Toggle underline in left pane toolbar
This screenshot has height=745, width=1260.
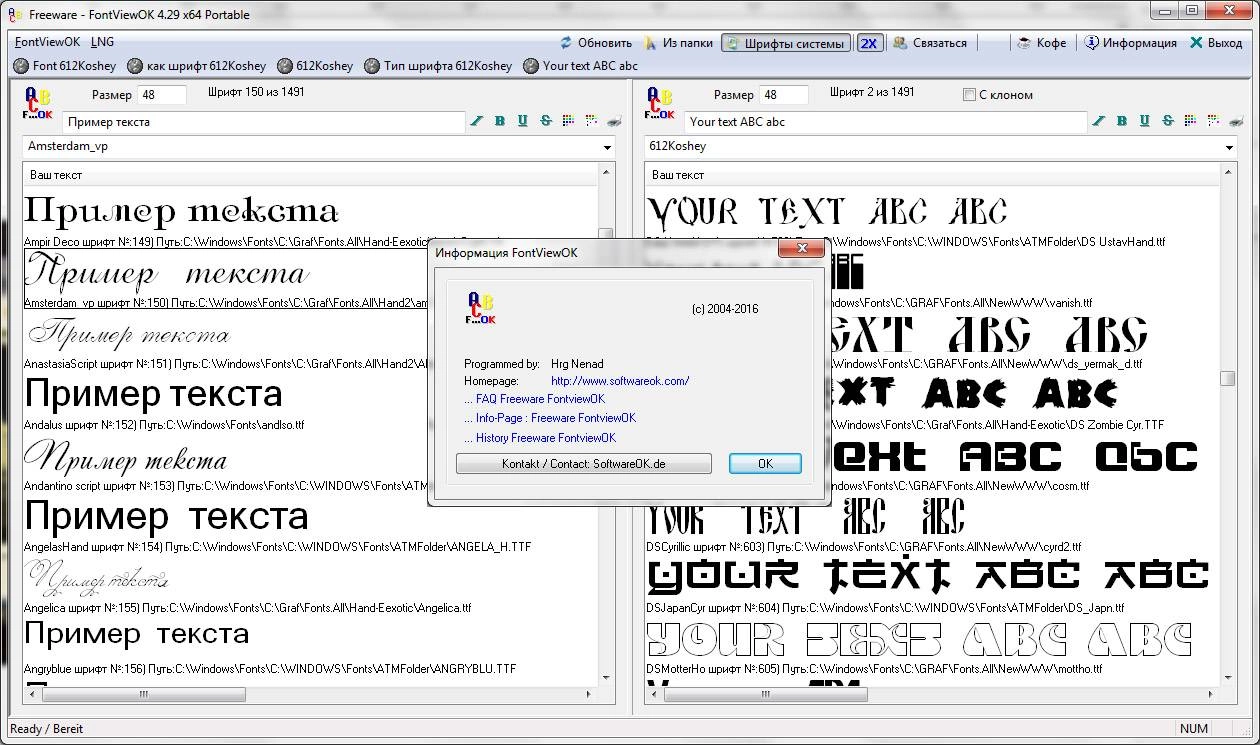522,121
